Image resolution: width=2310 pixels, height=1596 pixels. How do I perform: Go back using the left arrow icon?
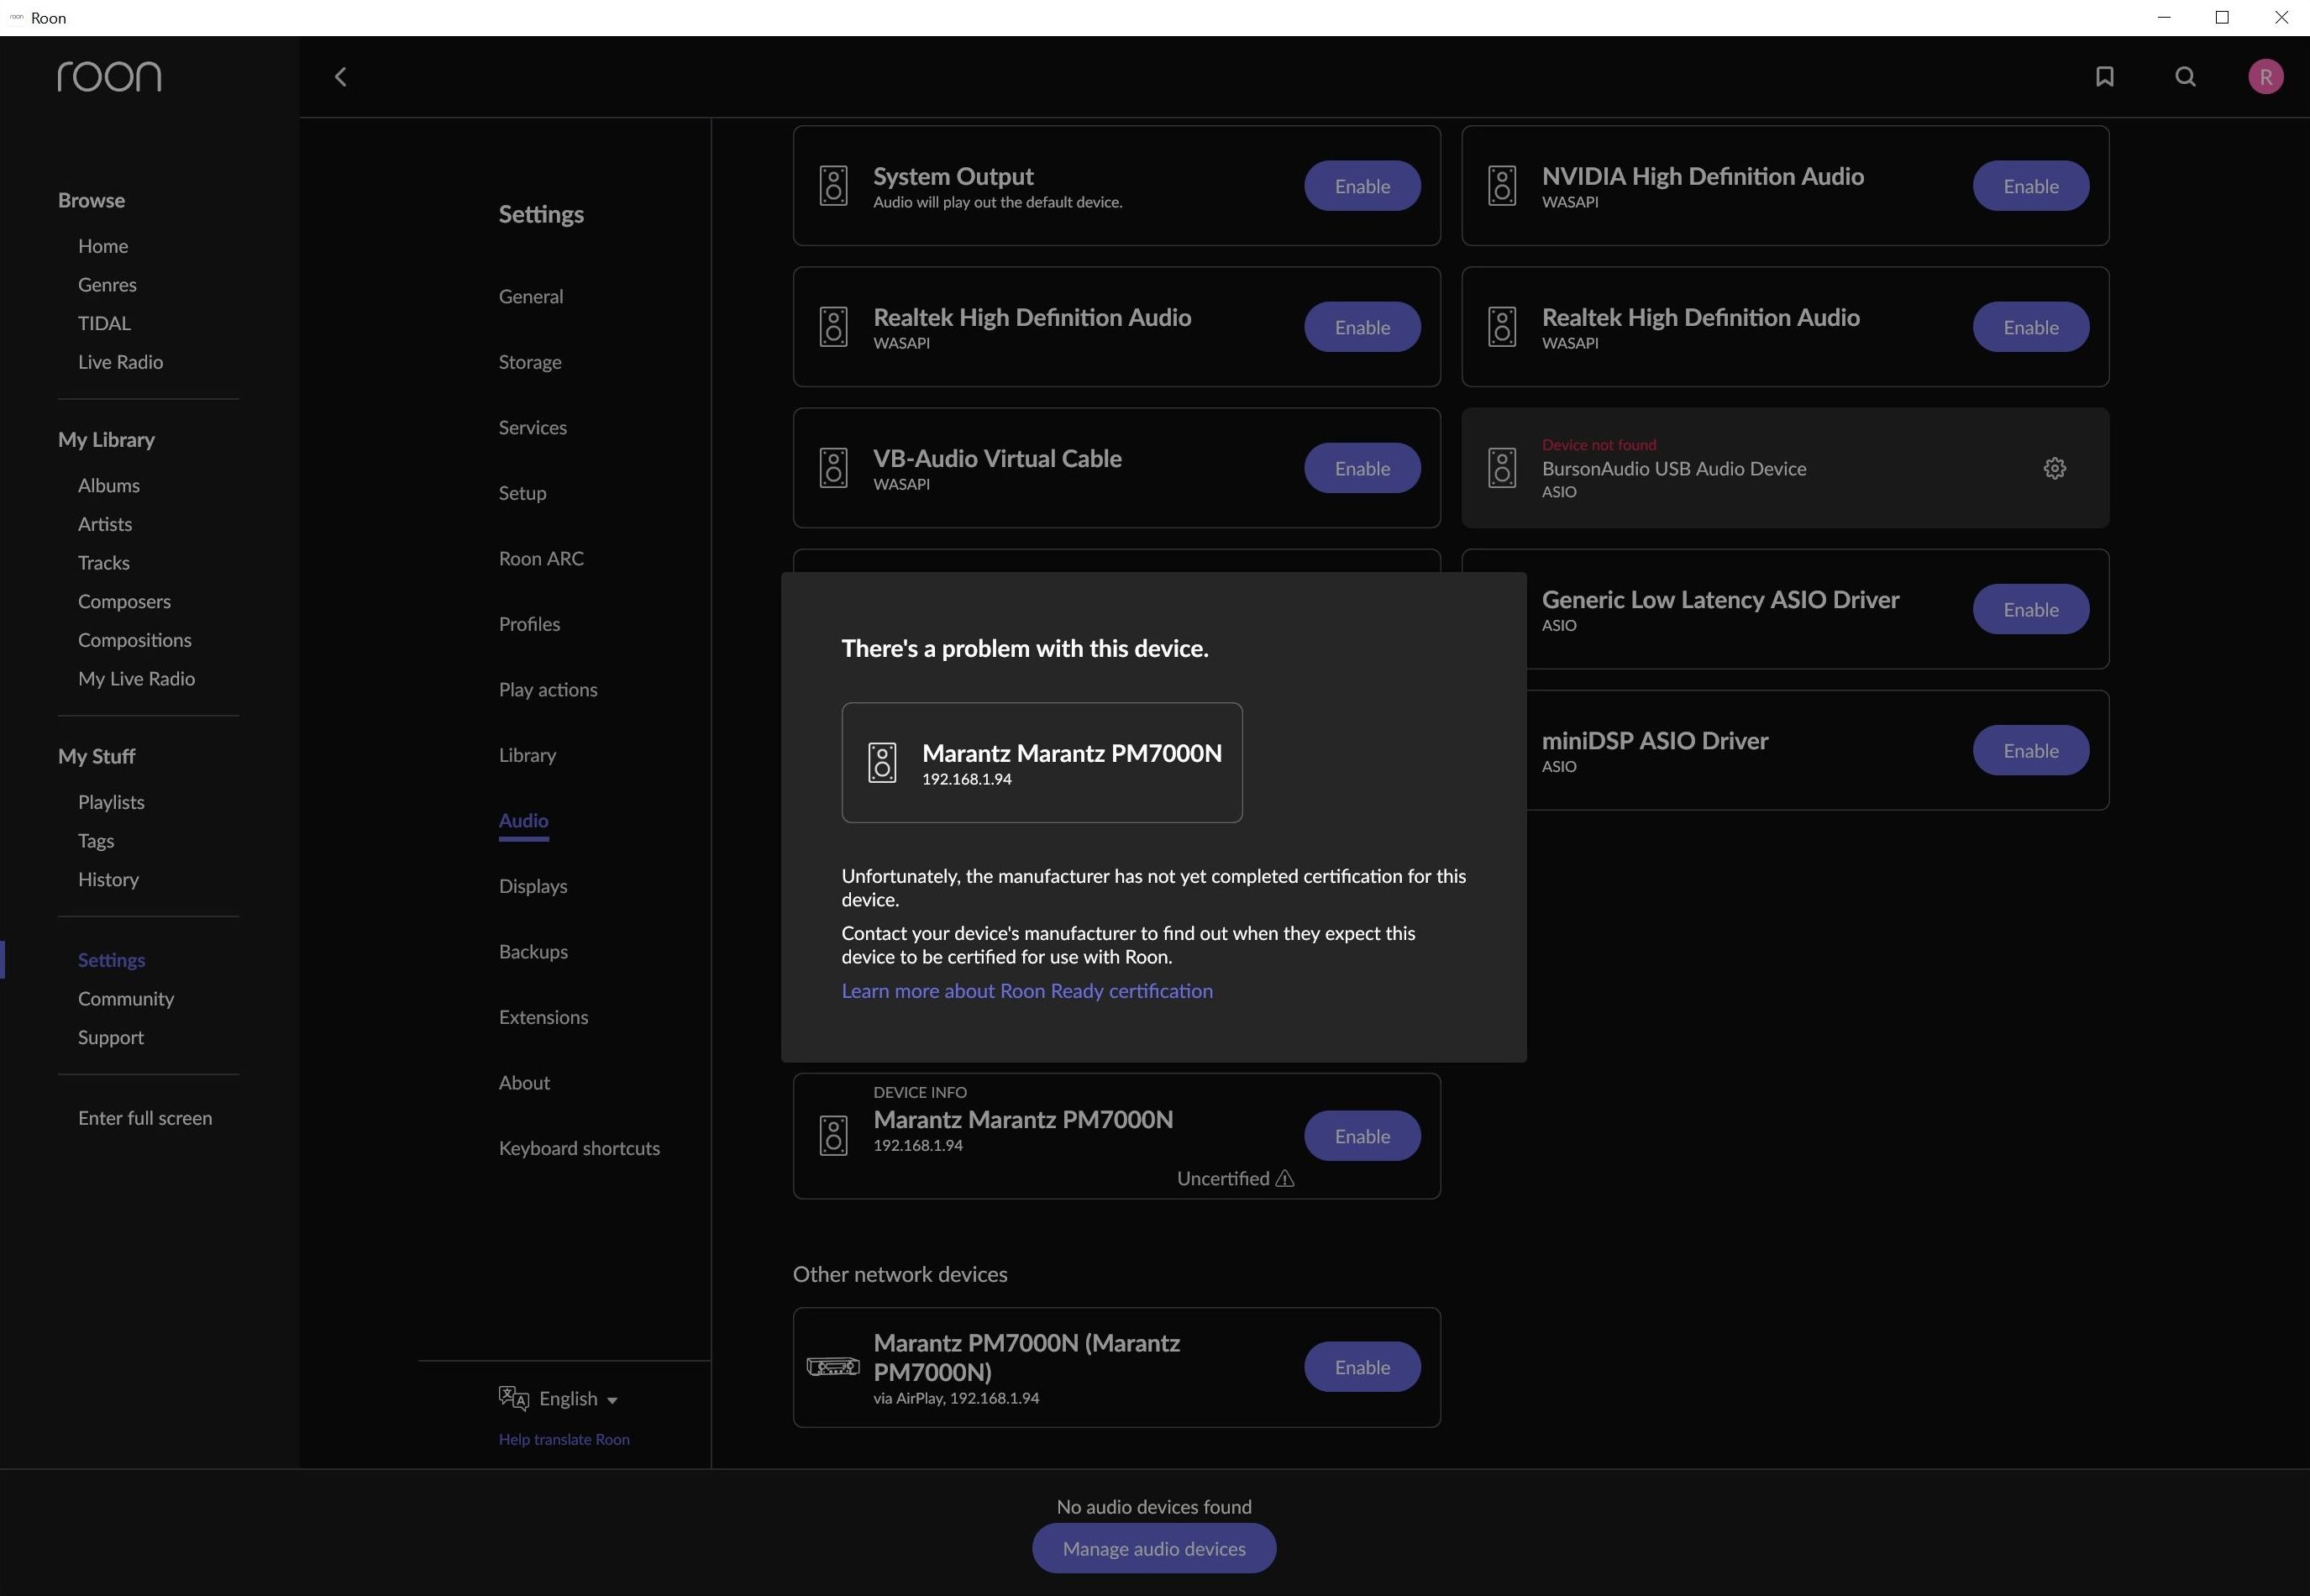[341, 77]
